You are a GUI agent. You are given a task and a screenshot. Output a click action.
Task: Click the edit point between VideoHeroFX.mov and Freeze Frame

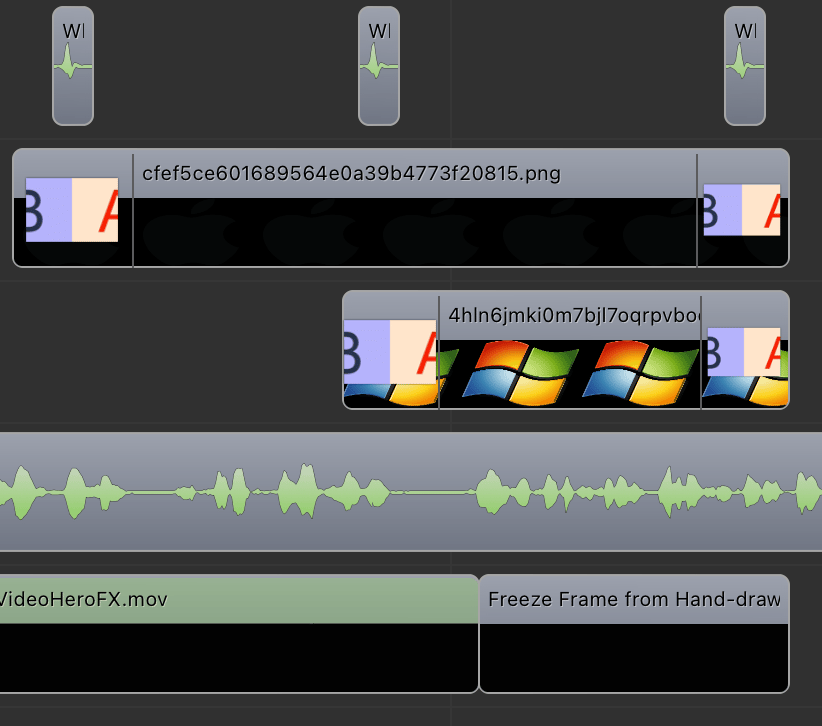479,634
